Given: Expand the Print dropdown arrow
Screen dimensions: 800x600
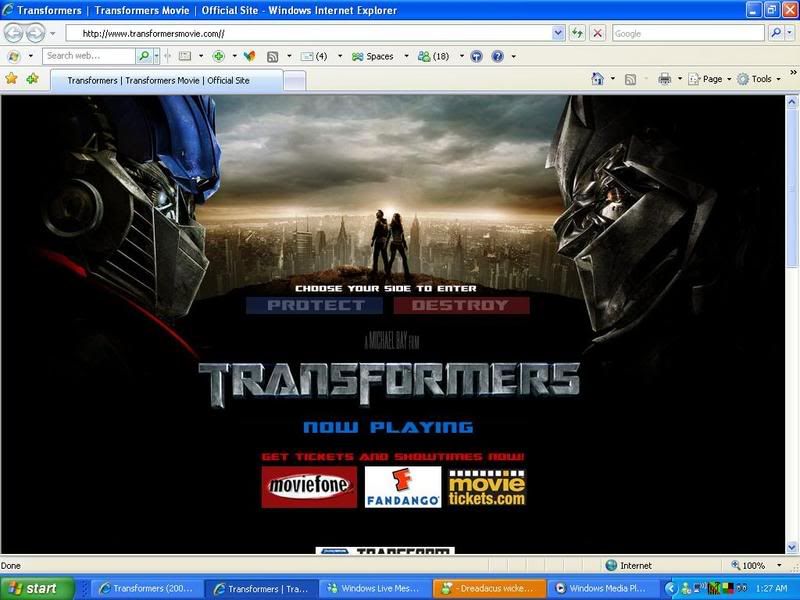Looking at the screenshot, I should 680,79.
